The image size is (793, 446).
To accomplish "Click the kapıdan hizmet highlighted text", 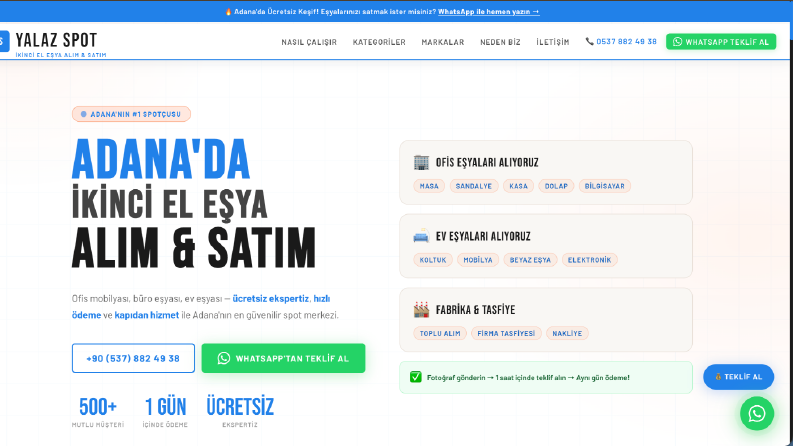I will point(147,315).
